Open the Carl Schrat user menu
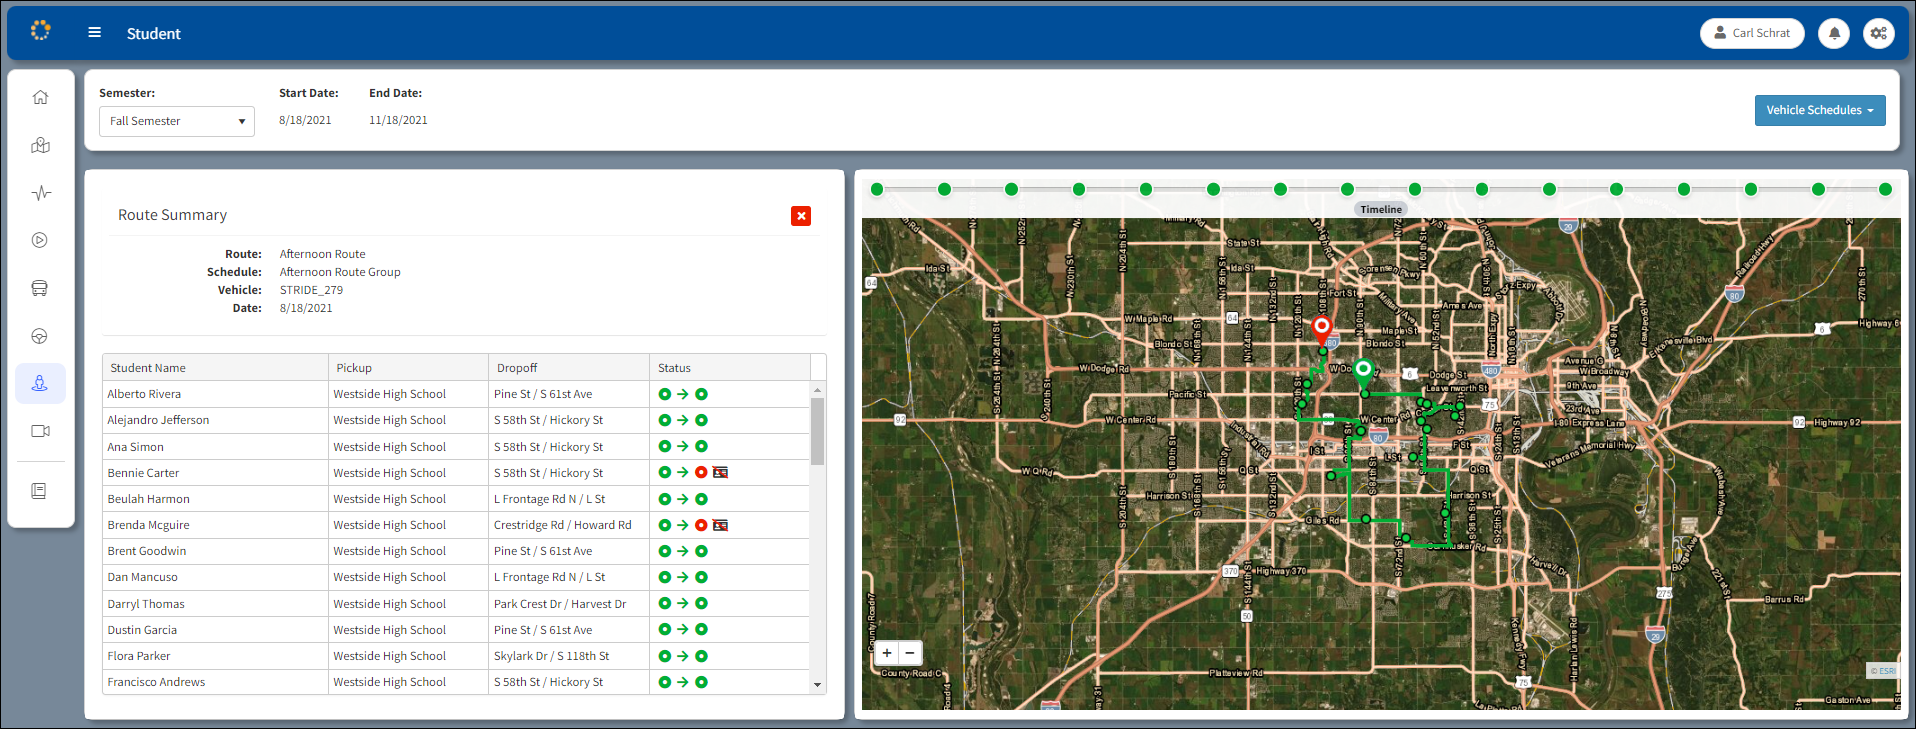 [x=1751, y=33]
